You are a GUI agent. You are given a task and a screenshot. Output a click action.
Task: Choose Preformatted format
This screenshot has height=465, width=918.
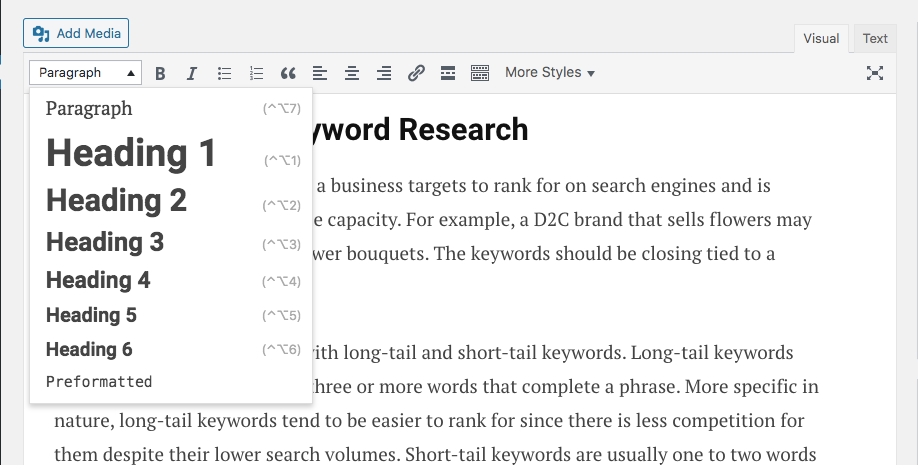click(171, 382)
